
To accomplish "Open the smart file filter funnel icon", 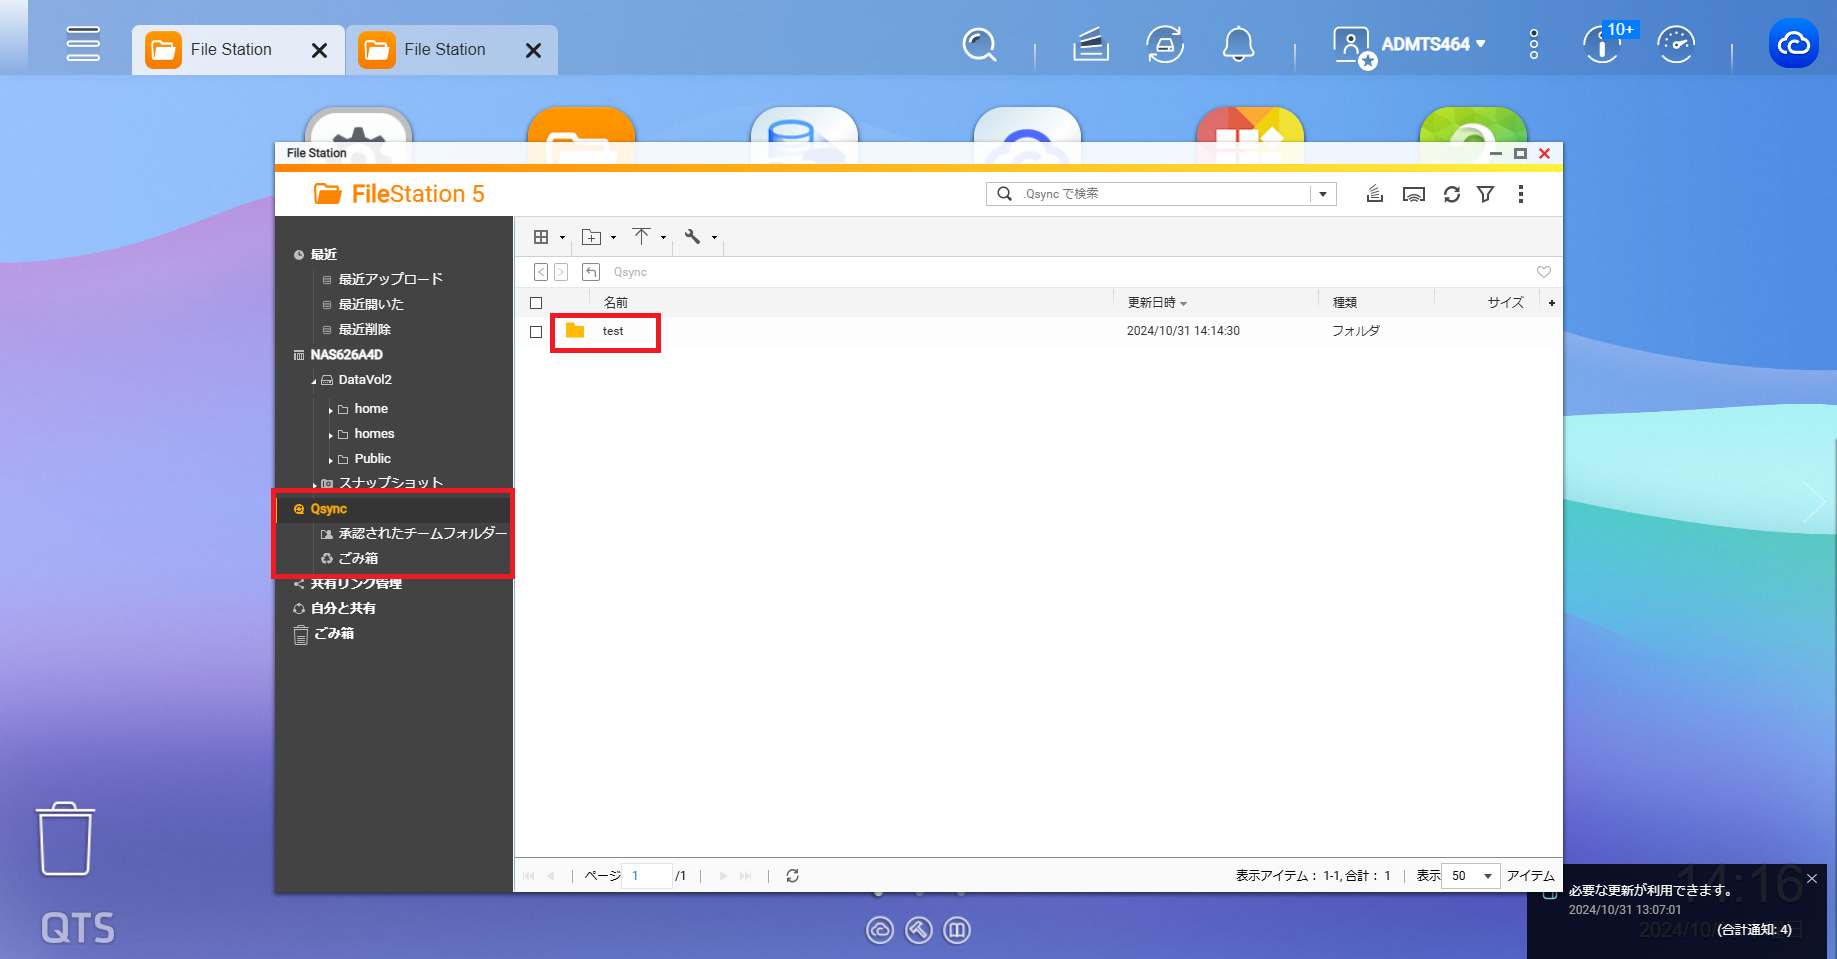I will tap(1486, 194).
